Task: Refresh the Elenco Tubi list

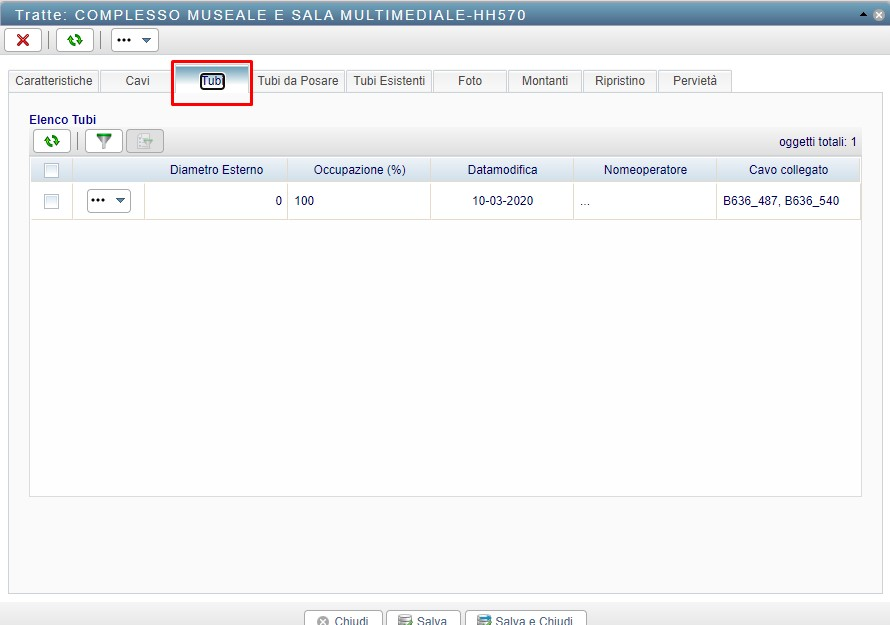Action: pos(52,141)
